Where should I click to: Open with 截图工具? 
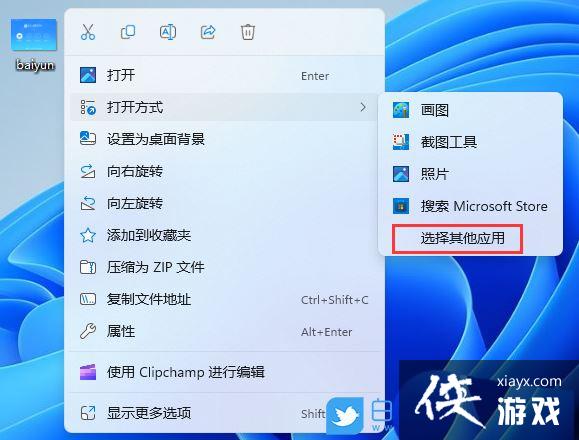(470, 142)
